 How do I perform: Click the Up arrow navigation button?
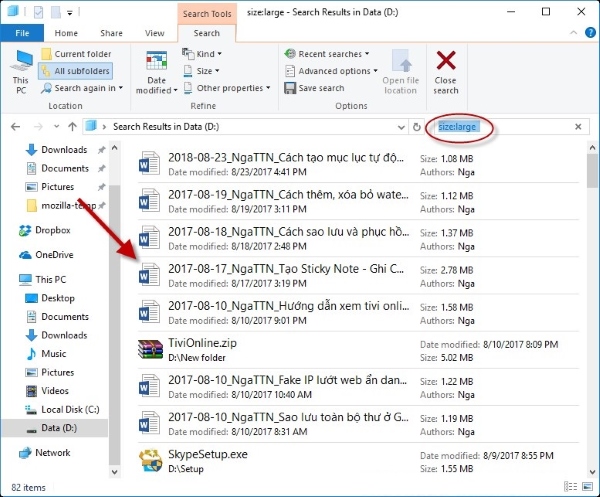click(x=70, y=127)
